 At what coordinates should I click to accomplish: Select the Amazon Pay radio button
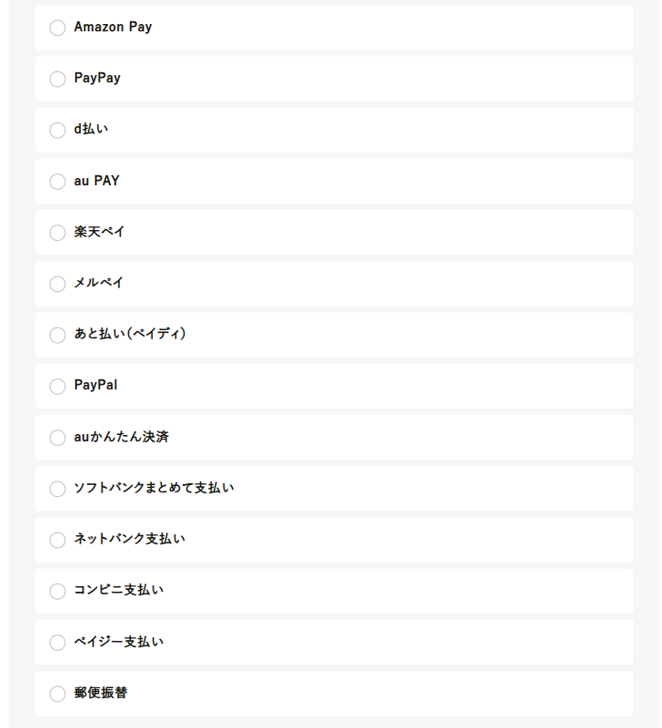click(x=58, y=28)
